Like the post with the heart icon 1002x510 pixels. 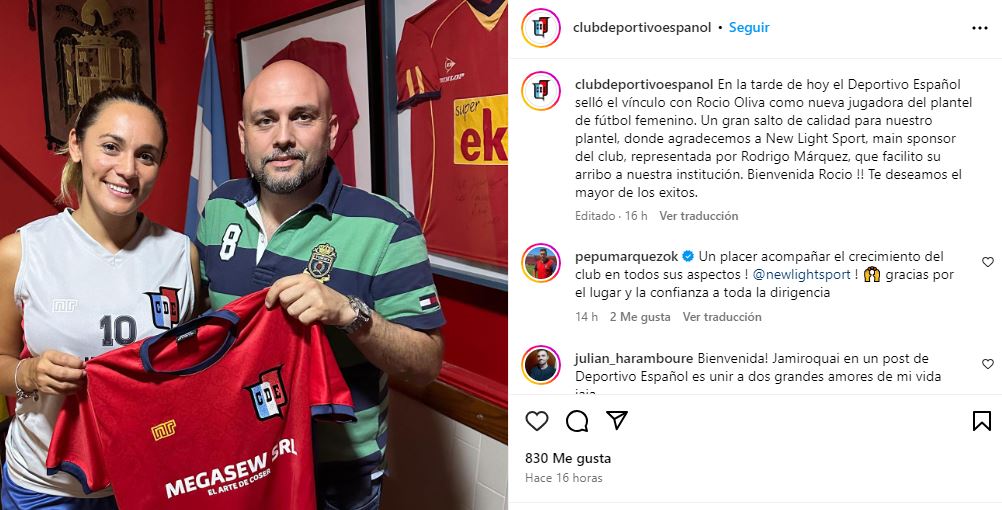click(537, 421)
